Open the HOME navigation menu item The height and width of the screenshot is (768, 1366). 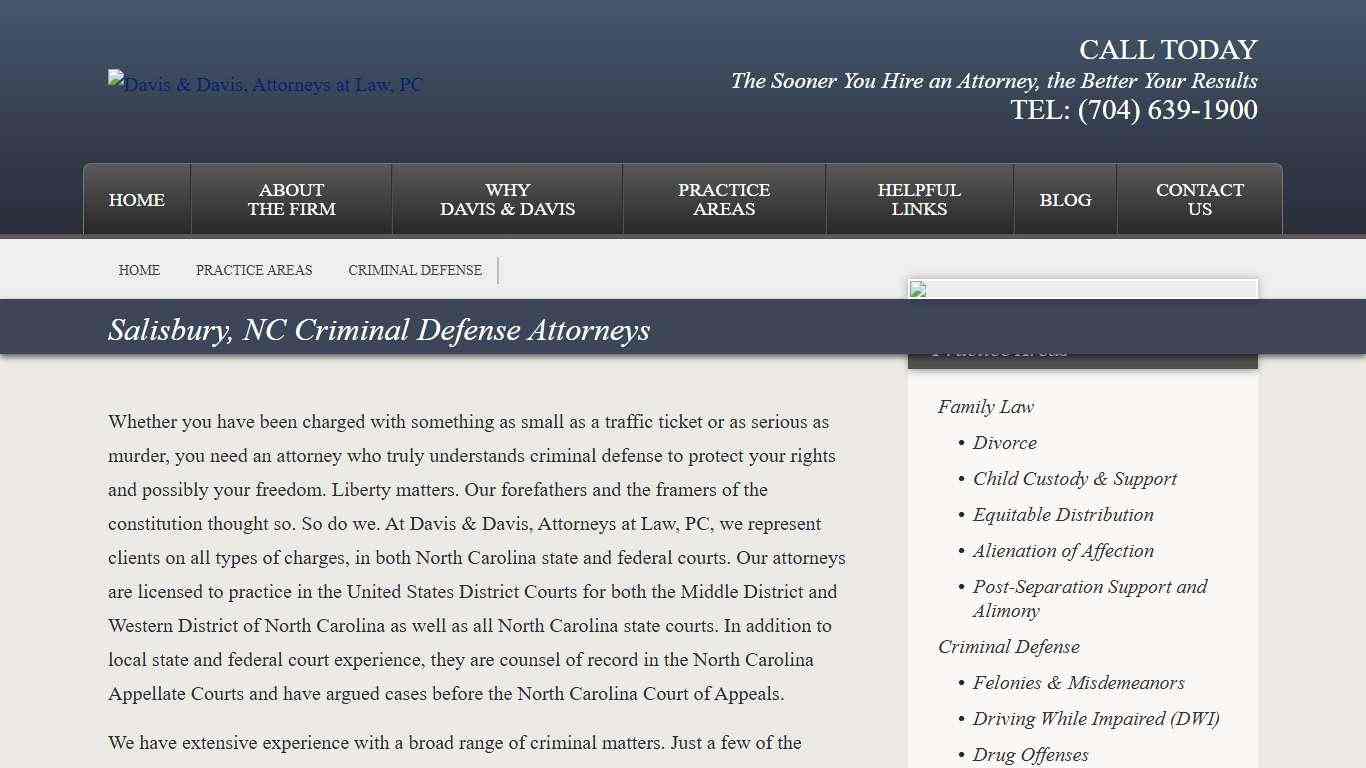[x=136, y=199]
